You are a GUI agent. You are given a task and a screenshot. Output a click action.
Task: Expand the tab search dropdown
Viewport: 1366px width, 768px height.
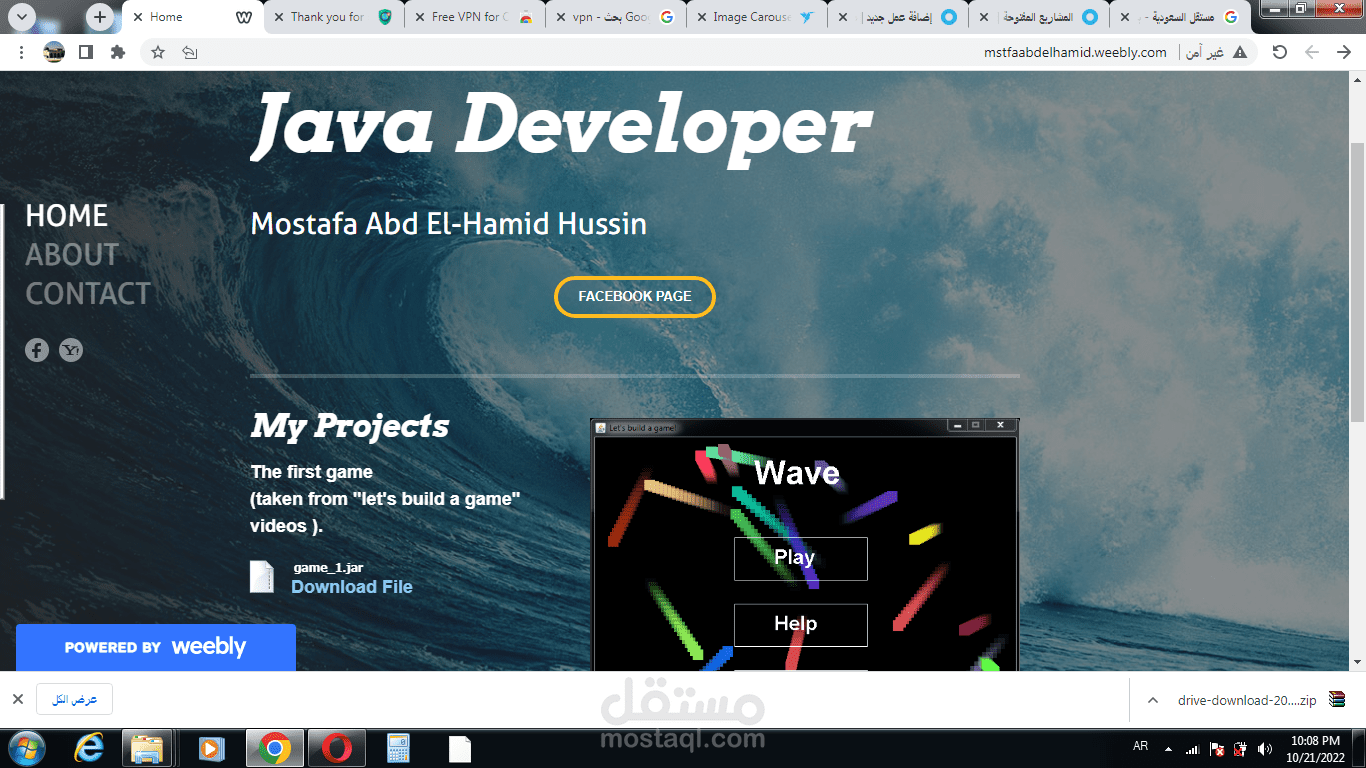point(21,17)
